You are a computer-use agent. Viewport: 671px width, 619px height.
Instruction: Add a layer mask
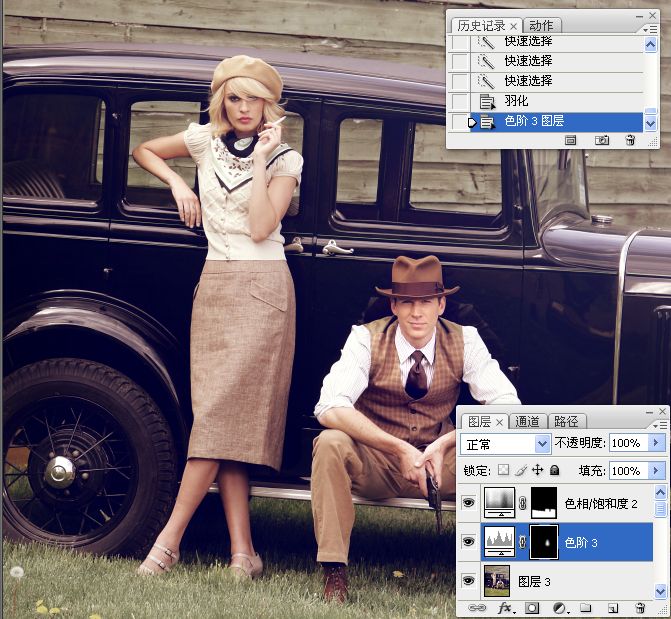tap(532, 607)
